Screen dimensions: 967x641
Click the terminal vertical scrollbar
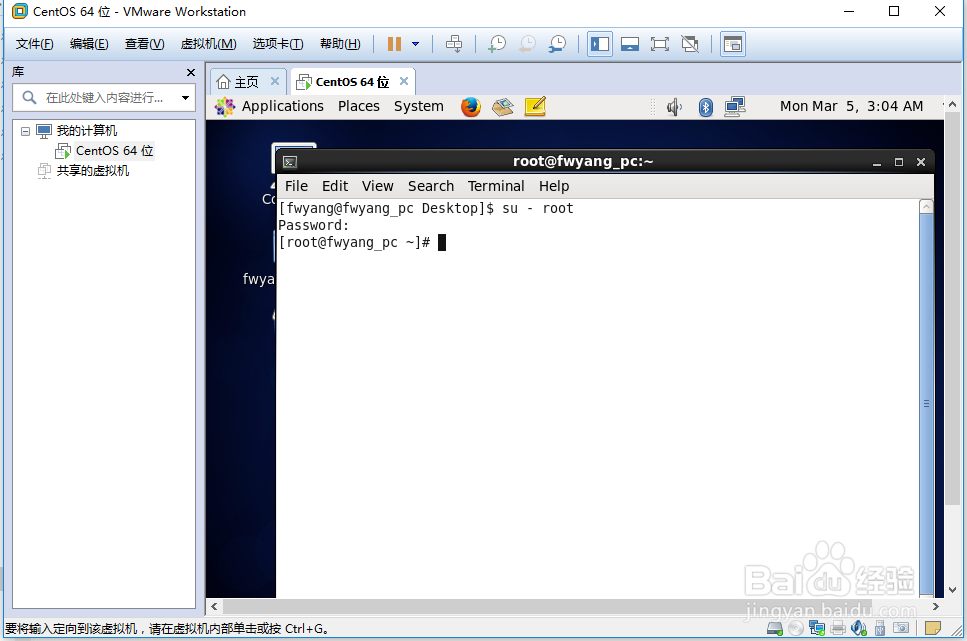(x=926, y=404)
